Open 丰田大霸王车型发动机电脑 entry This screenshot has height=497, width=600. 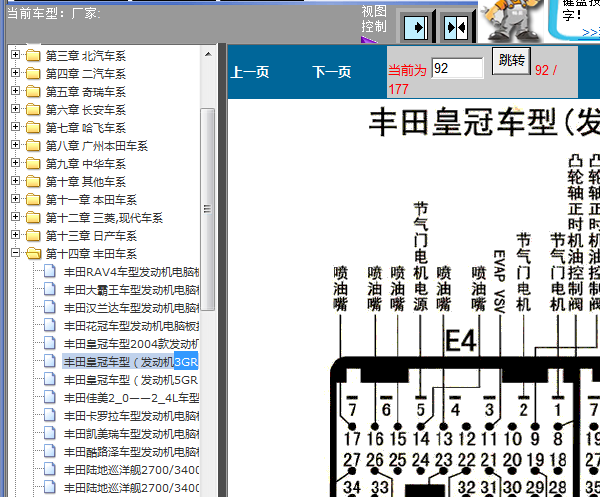pyautogui.click(x=131, y=290)
